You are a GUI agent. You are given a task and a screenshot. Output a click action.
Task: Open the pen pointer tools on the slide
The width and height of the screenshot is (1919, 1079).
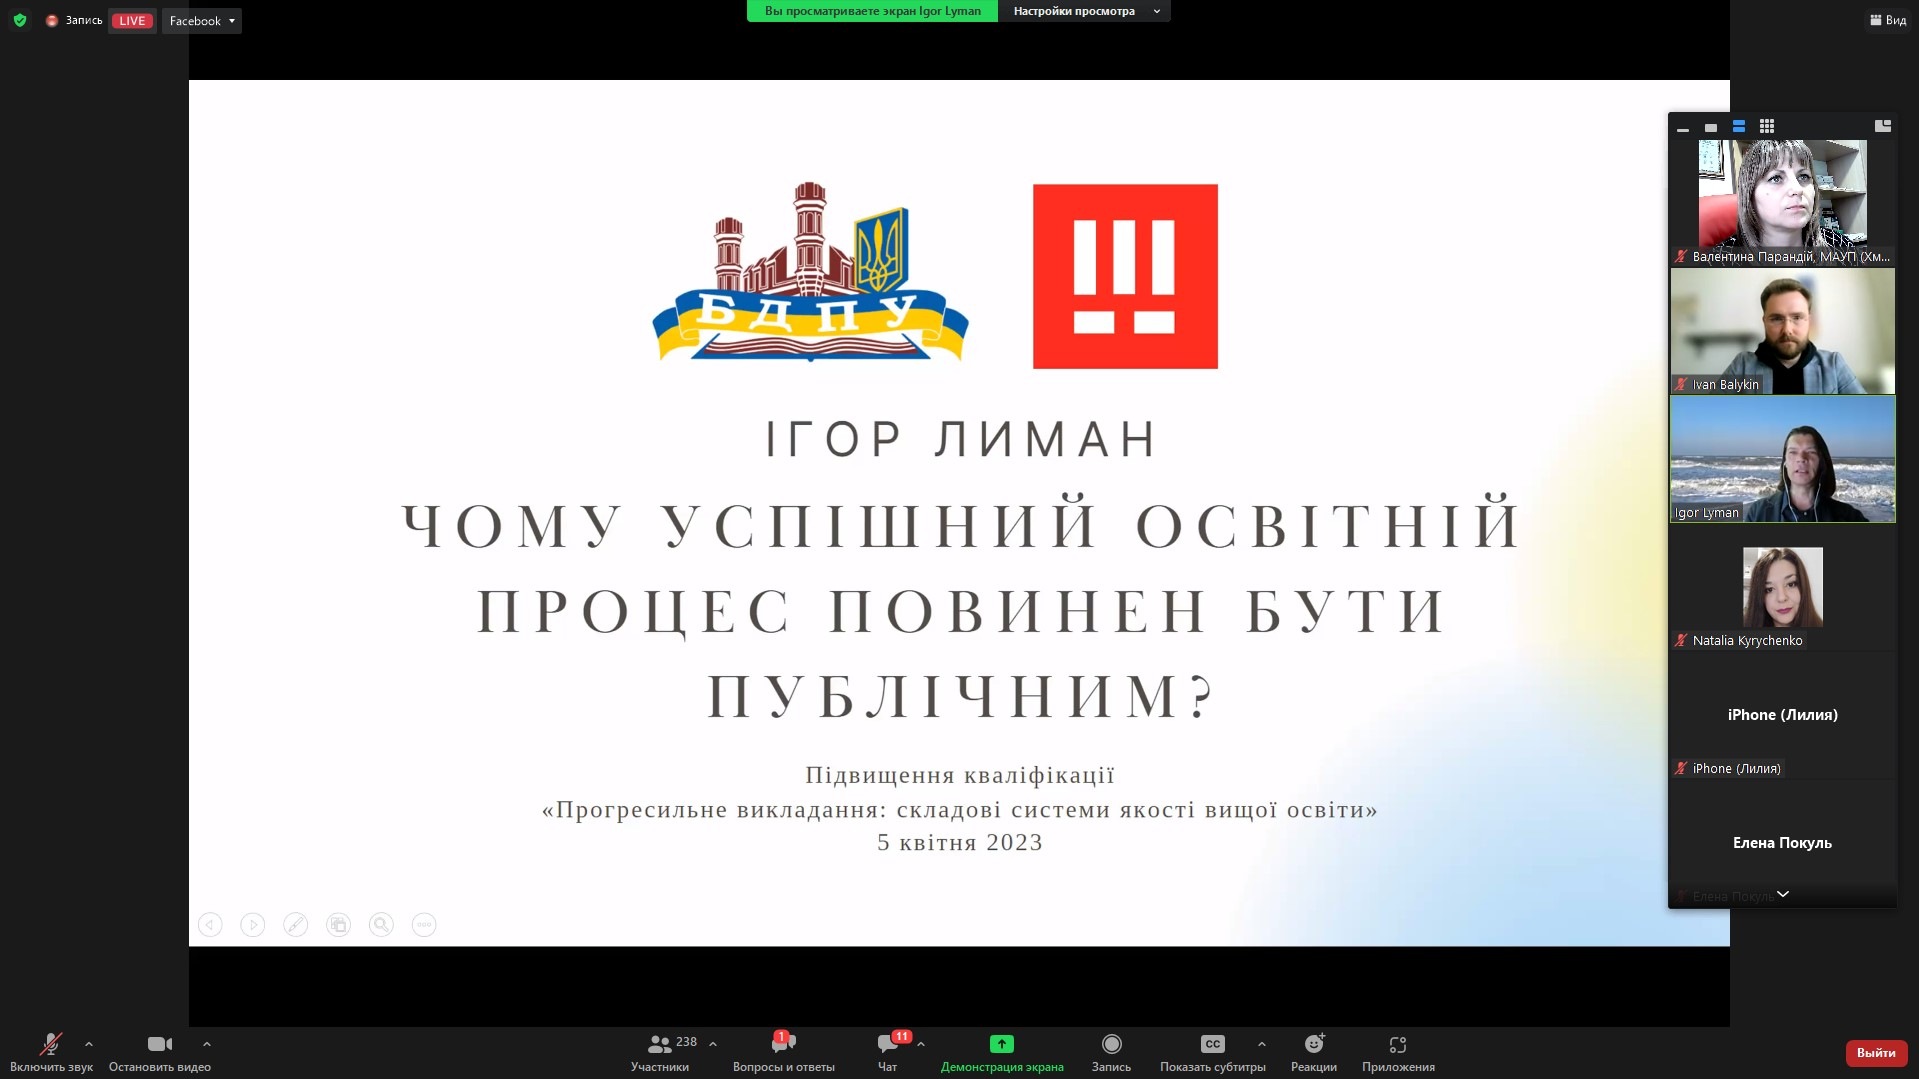tap(296, 925)
